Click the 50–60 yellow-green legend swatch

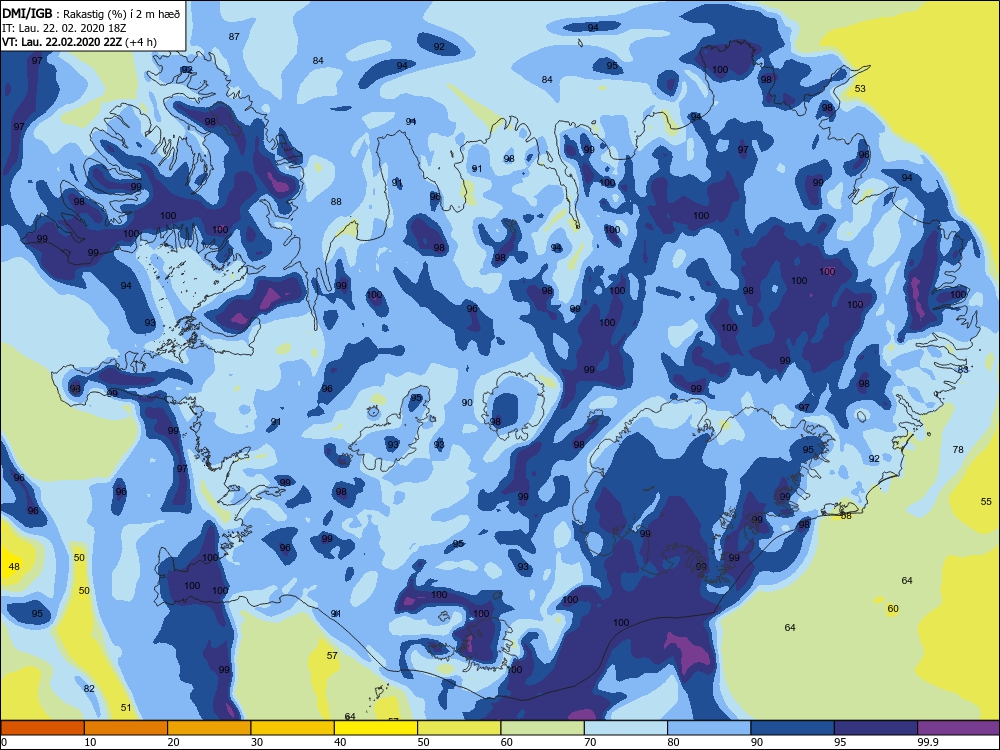coord(459,728)
